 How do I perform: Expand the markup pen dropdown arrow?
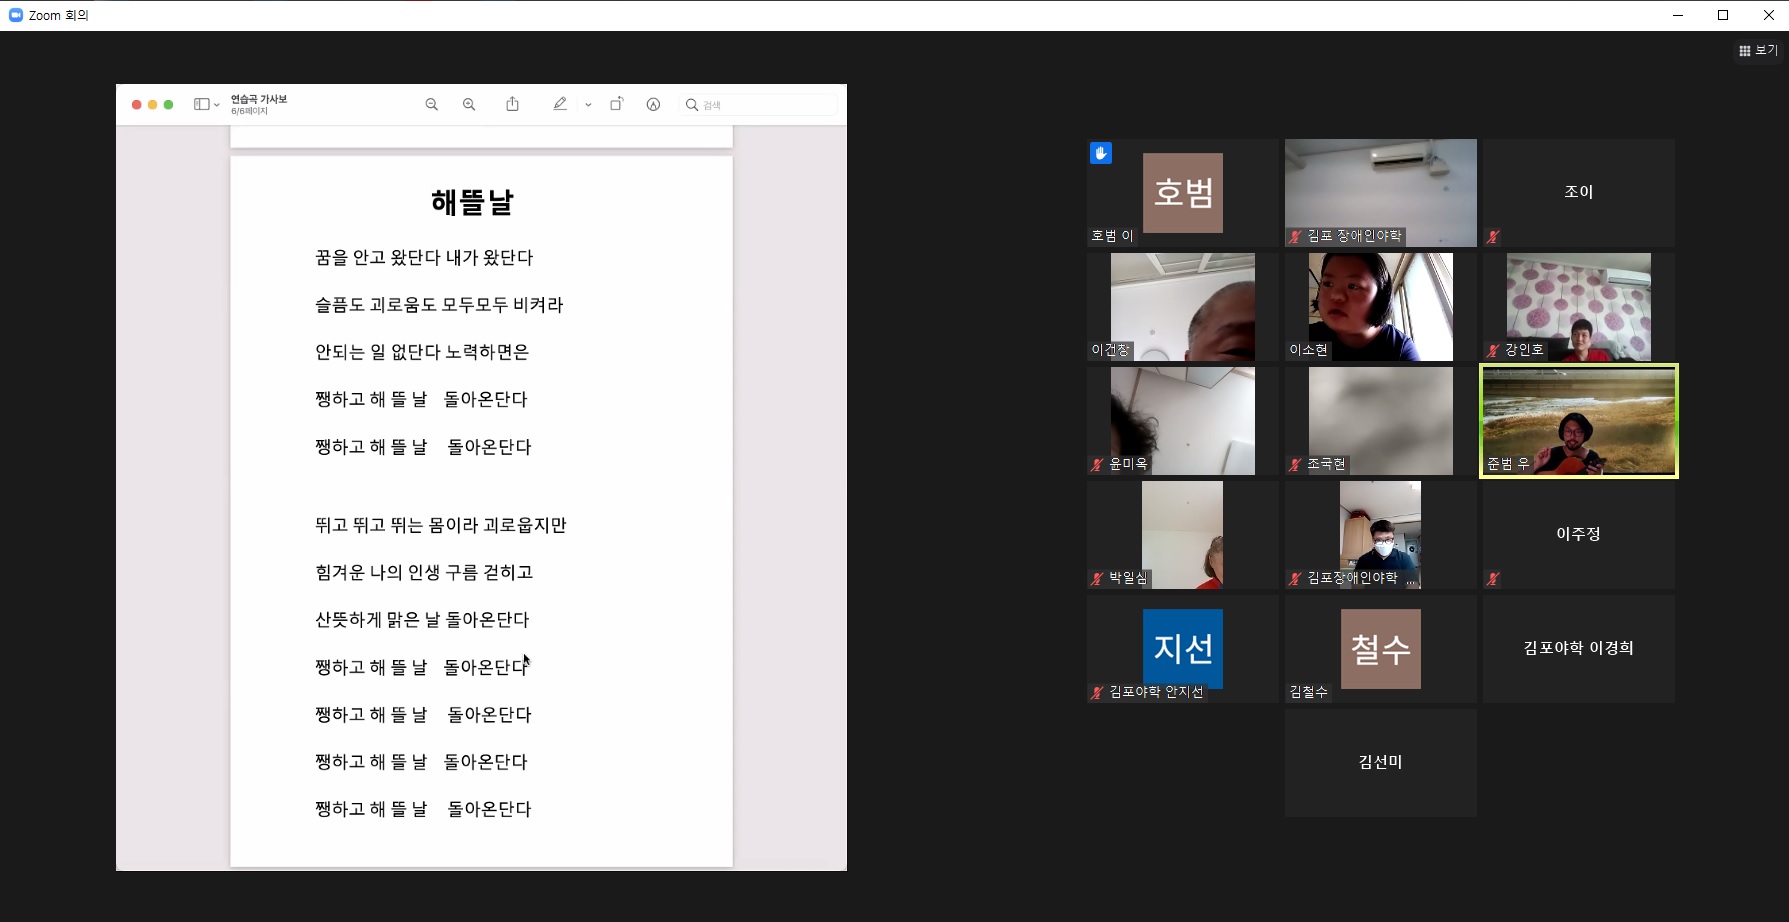coord(588,105)
